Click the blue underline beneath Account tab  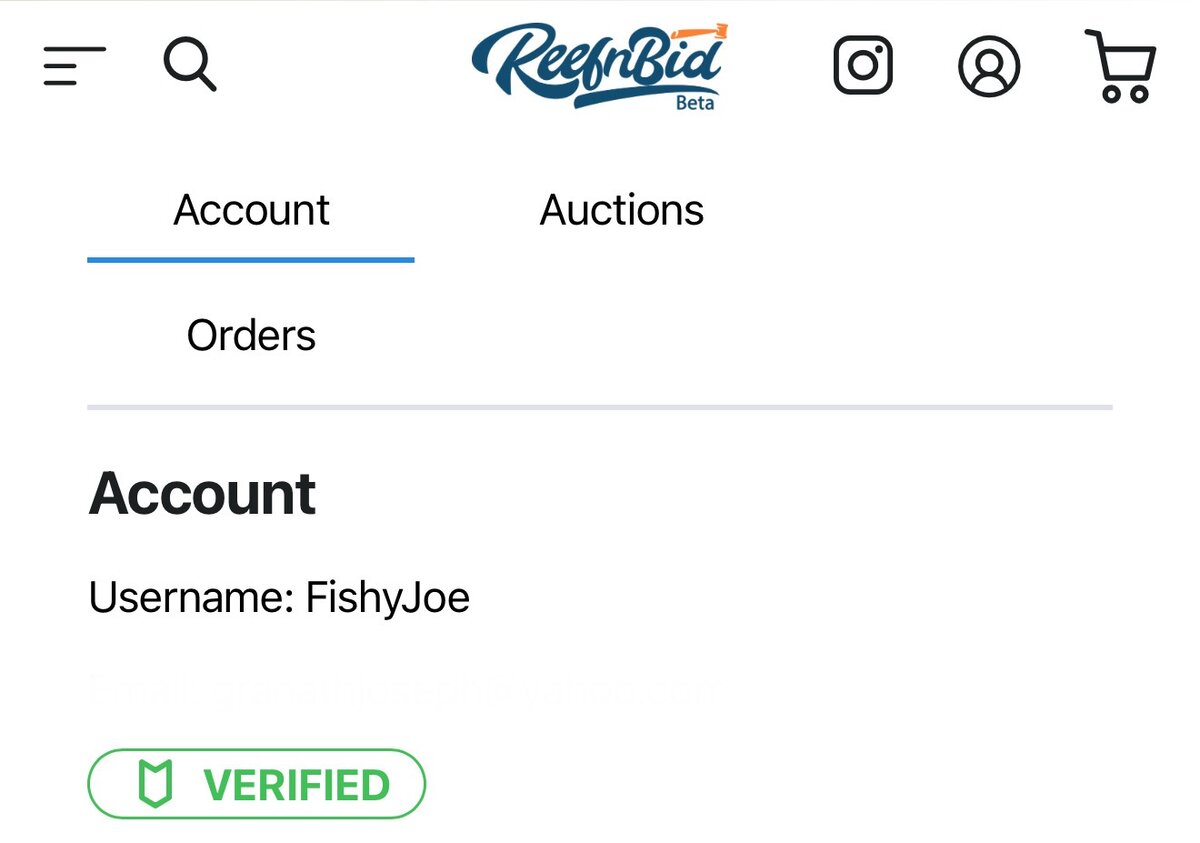pos(251,259)
